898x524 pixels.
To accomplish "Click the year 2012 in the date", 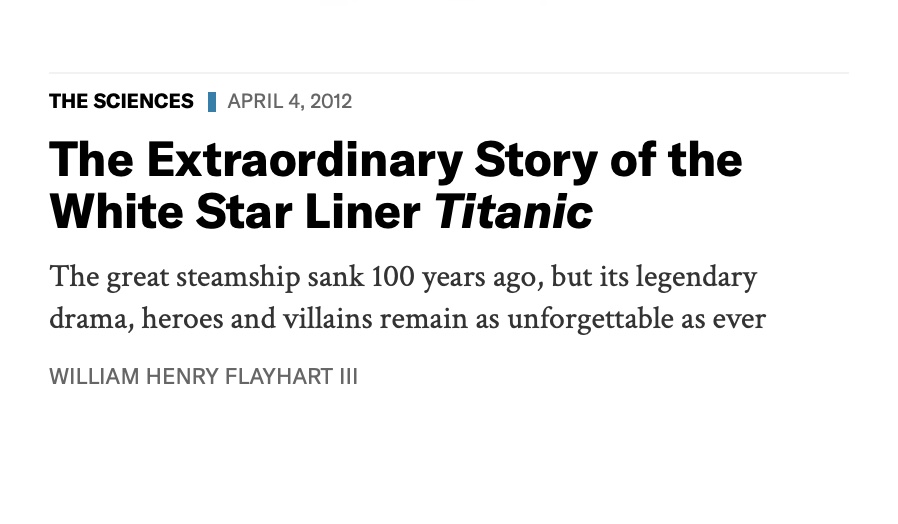I will 331,101.
